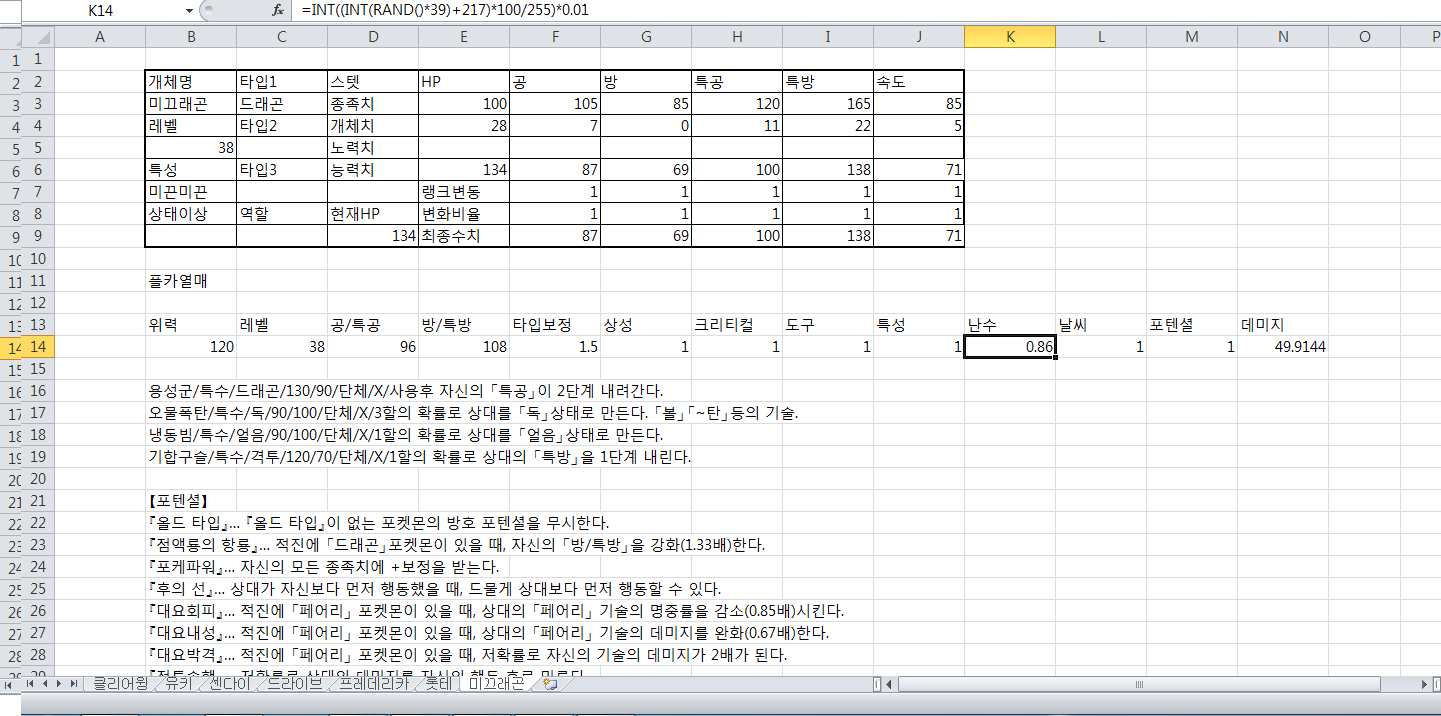This screenshot has width=1441, height=716.
Task: Select column K header
Action: coord(1009,37)
